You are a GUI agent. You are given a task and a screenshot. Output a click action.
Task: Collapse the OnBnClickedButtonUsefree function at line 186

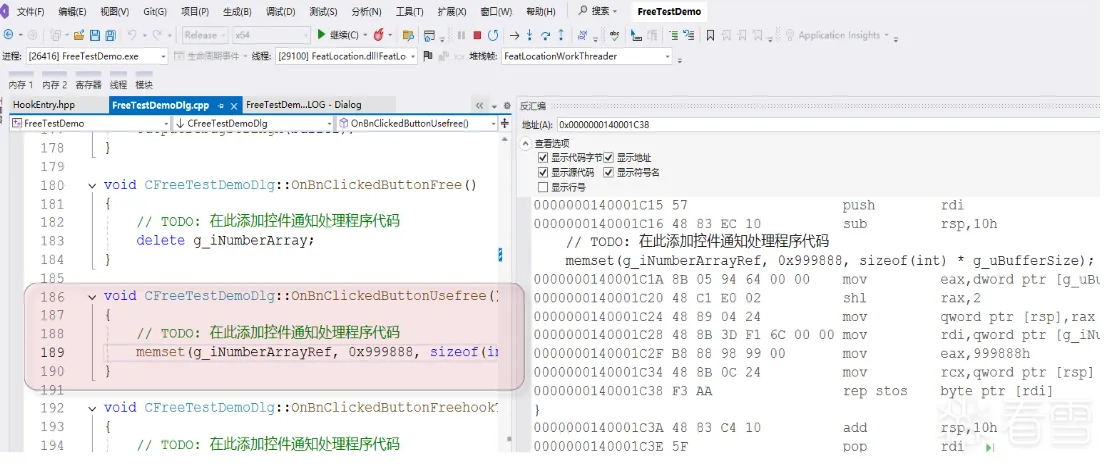point(92,296)
